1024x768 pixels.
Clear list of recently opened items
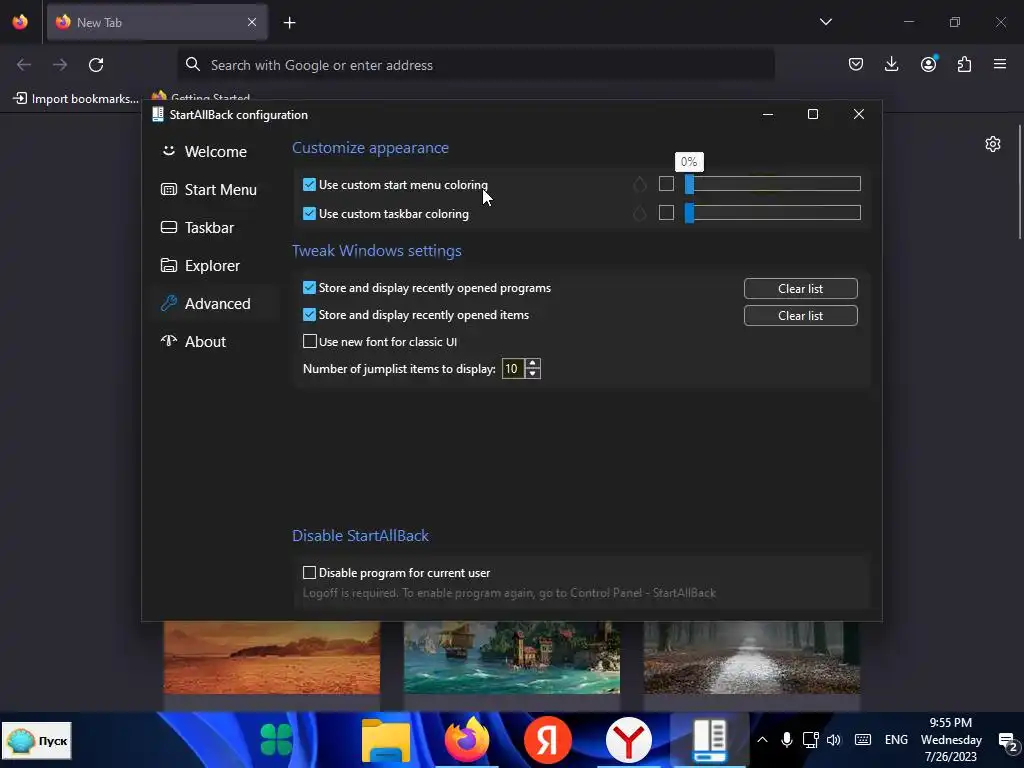point(801,315)
